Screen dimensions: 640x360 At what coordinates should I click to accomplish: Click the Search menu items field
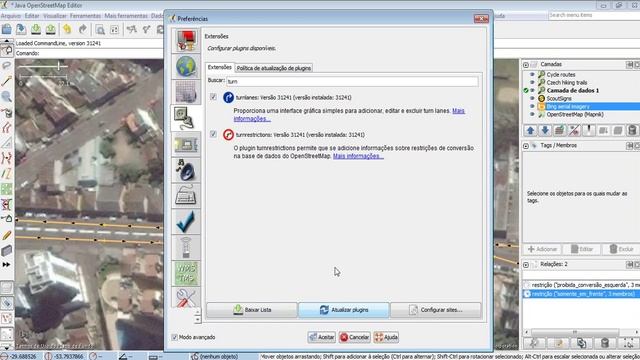pyautogui.click(x=594, y=15)
